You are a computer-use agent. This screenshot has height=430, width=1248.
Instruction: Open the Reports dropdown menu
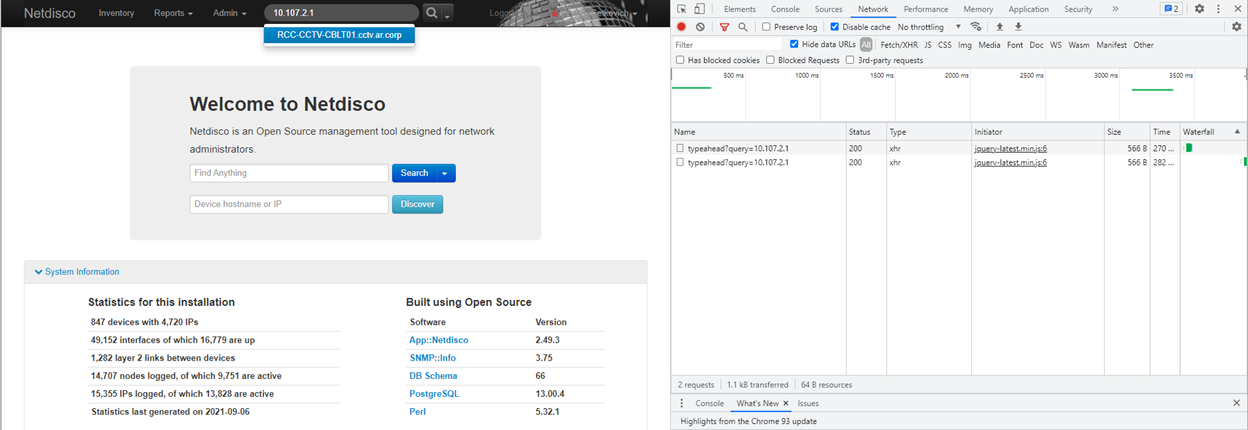tap(173, 13)
